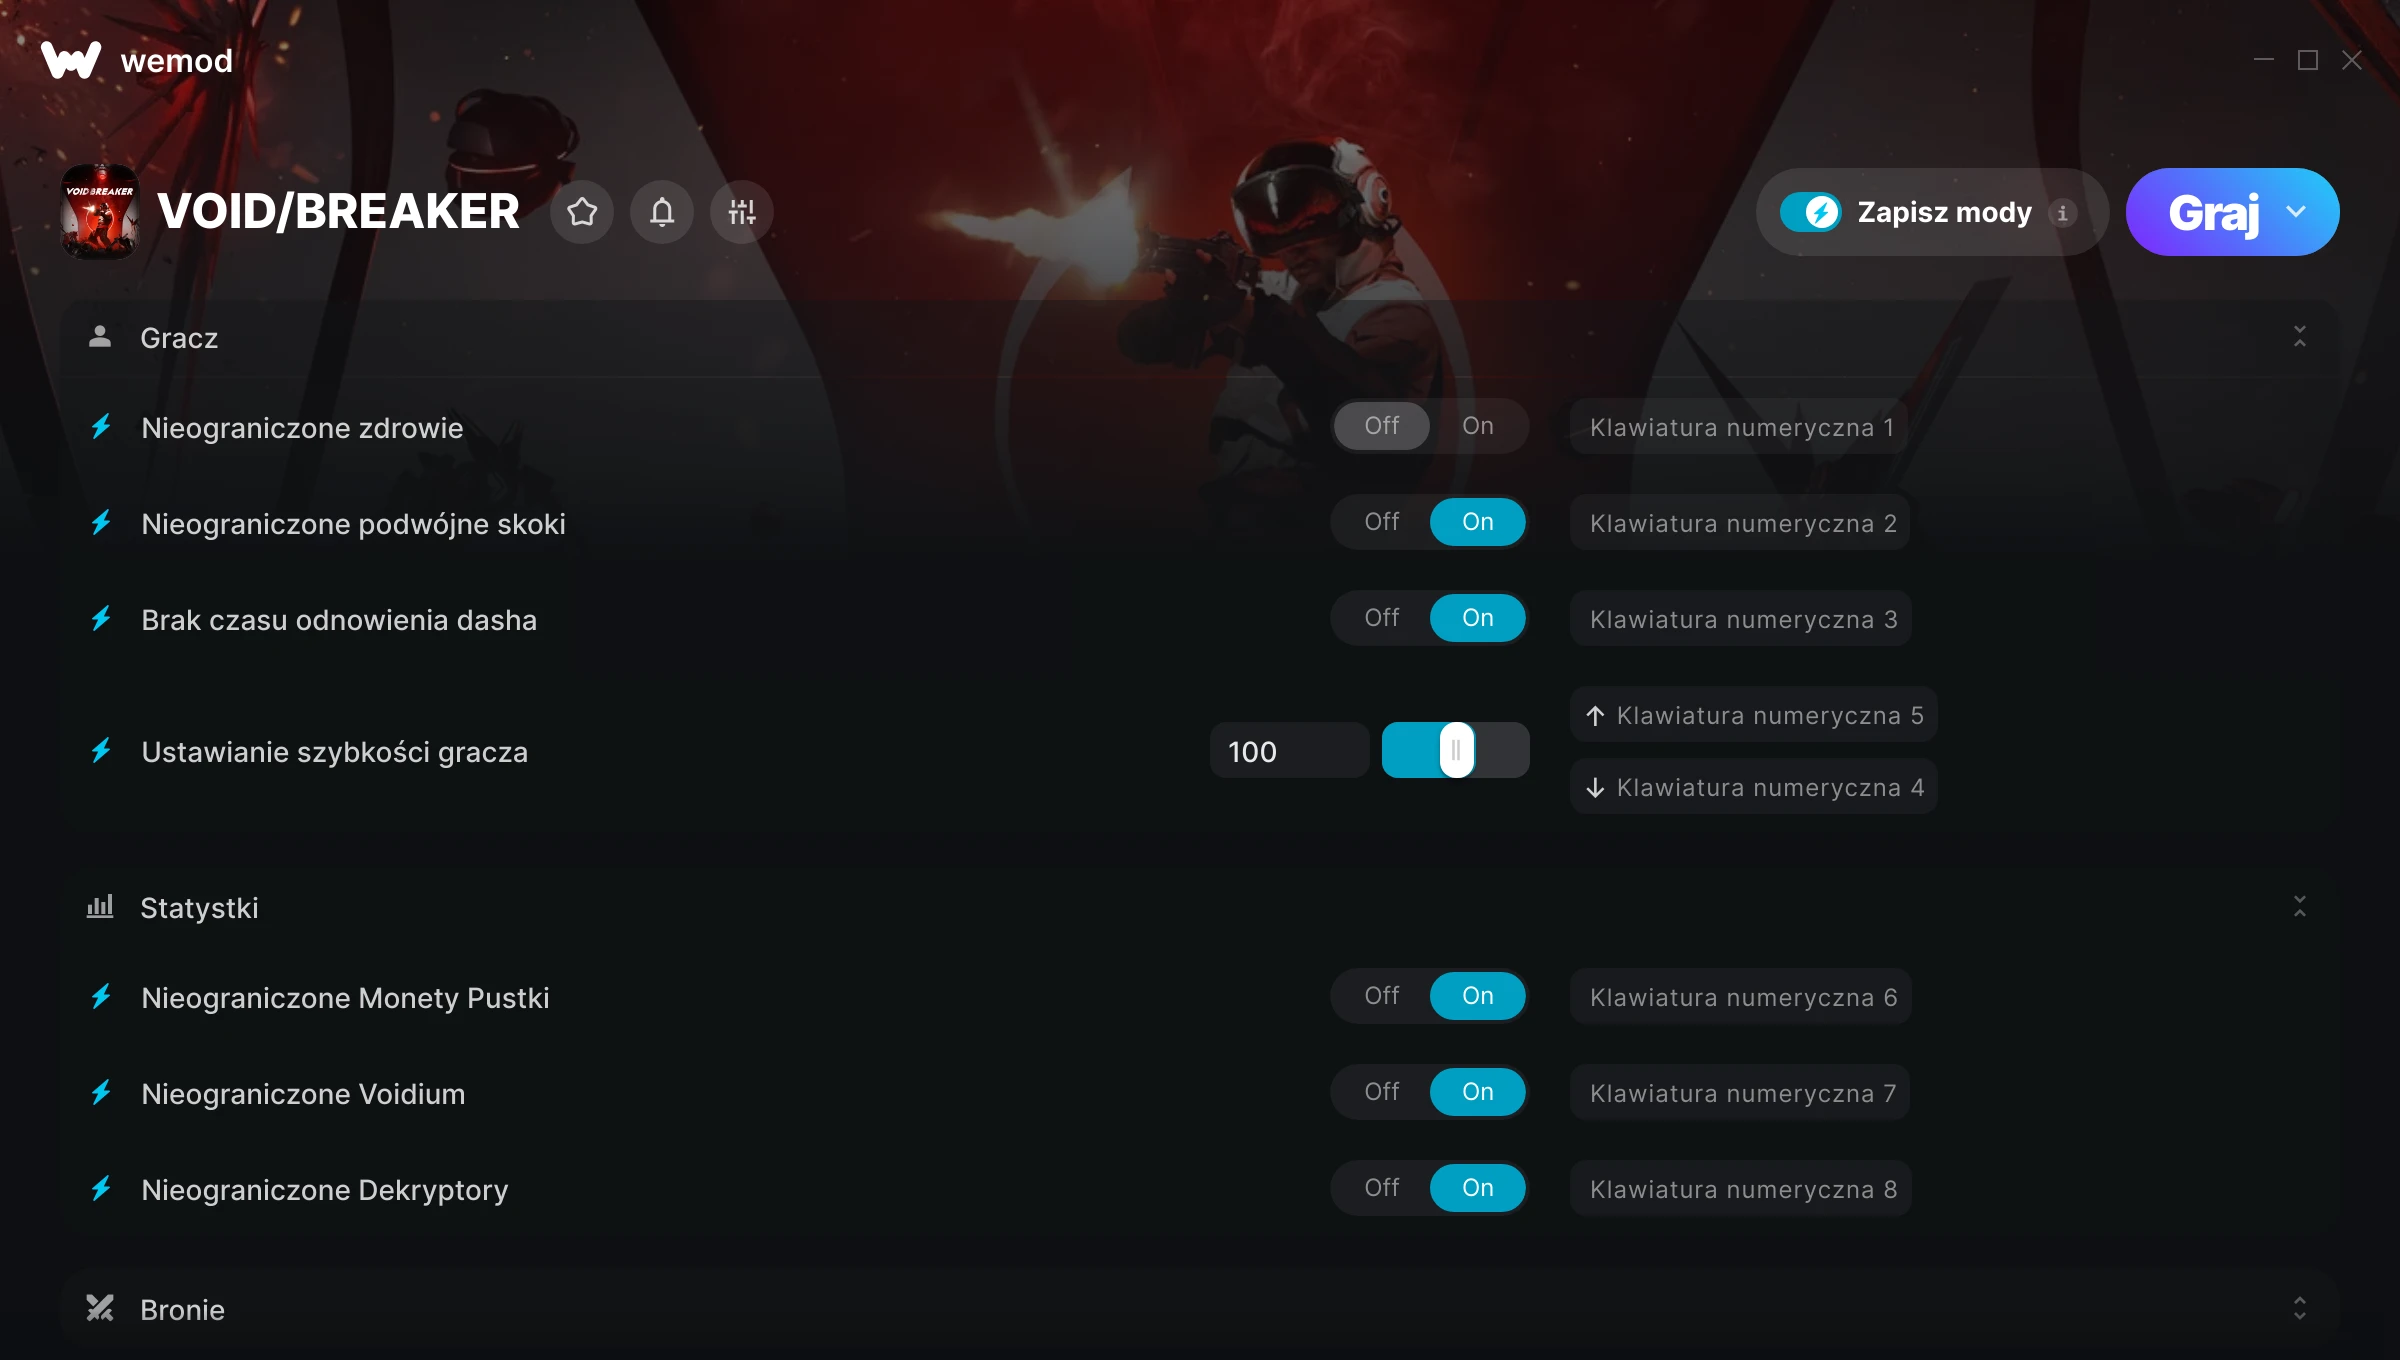Turn off Nieograniczone podwójne skoki
This screenshot has width=2400, height=1360.
pyautogui.click(x=1381, y=522)
